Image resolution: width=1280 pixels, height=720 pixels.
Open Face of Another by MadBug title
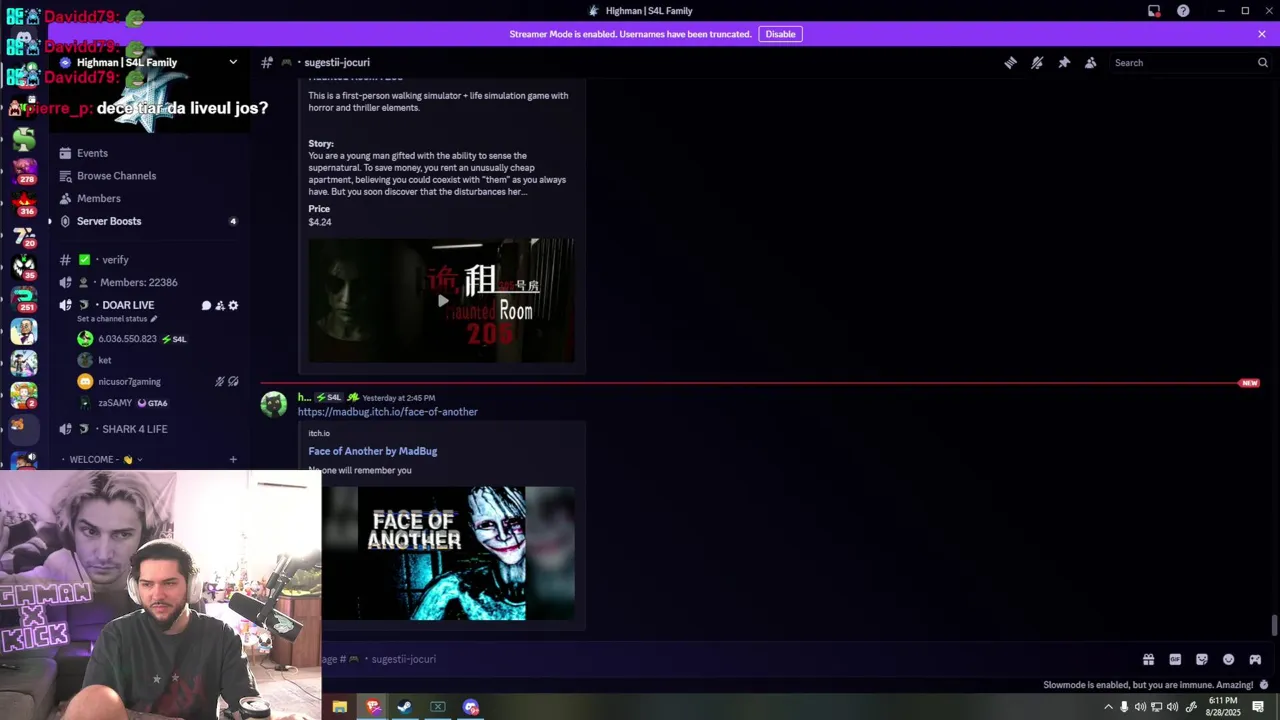pos(372,451)
